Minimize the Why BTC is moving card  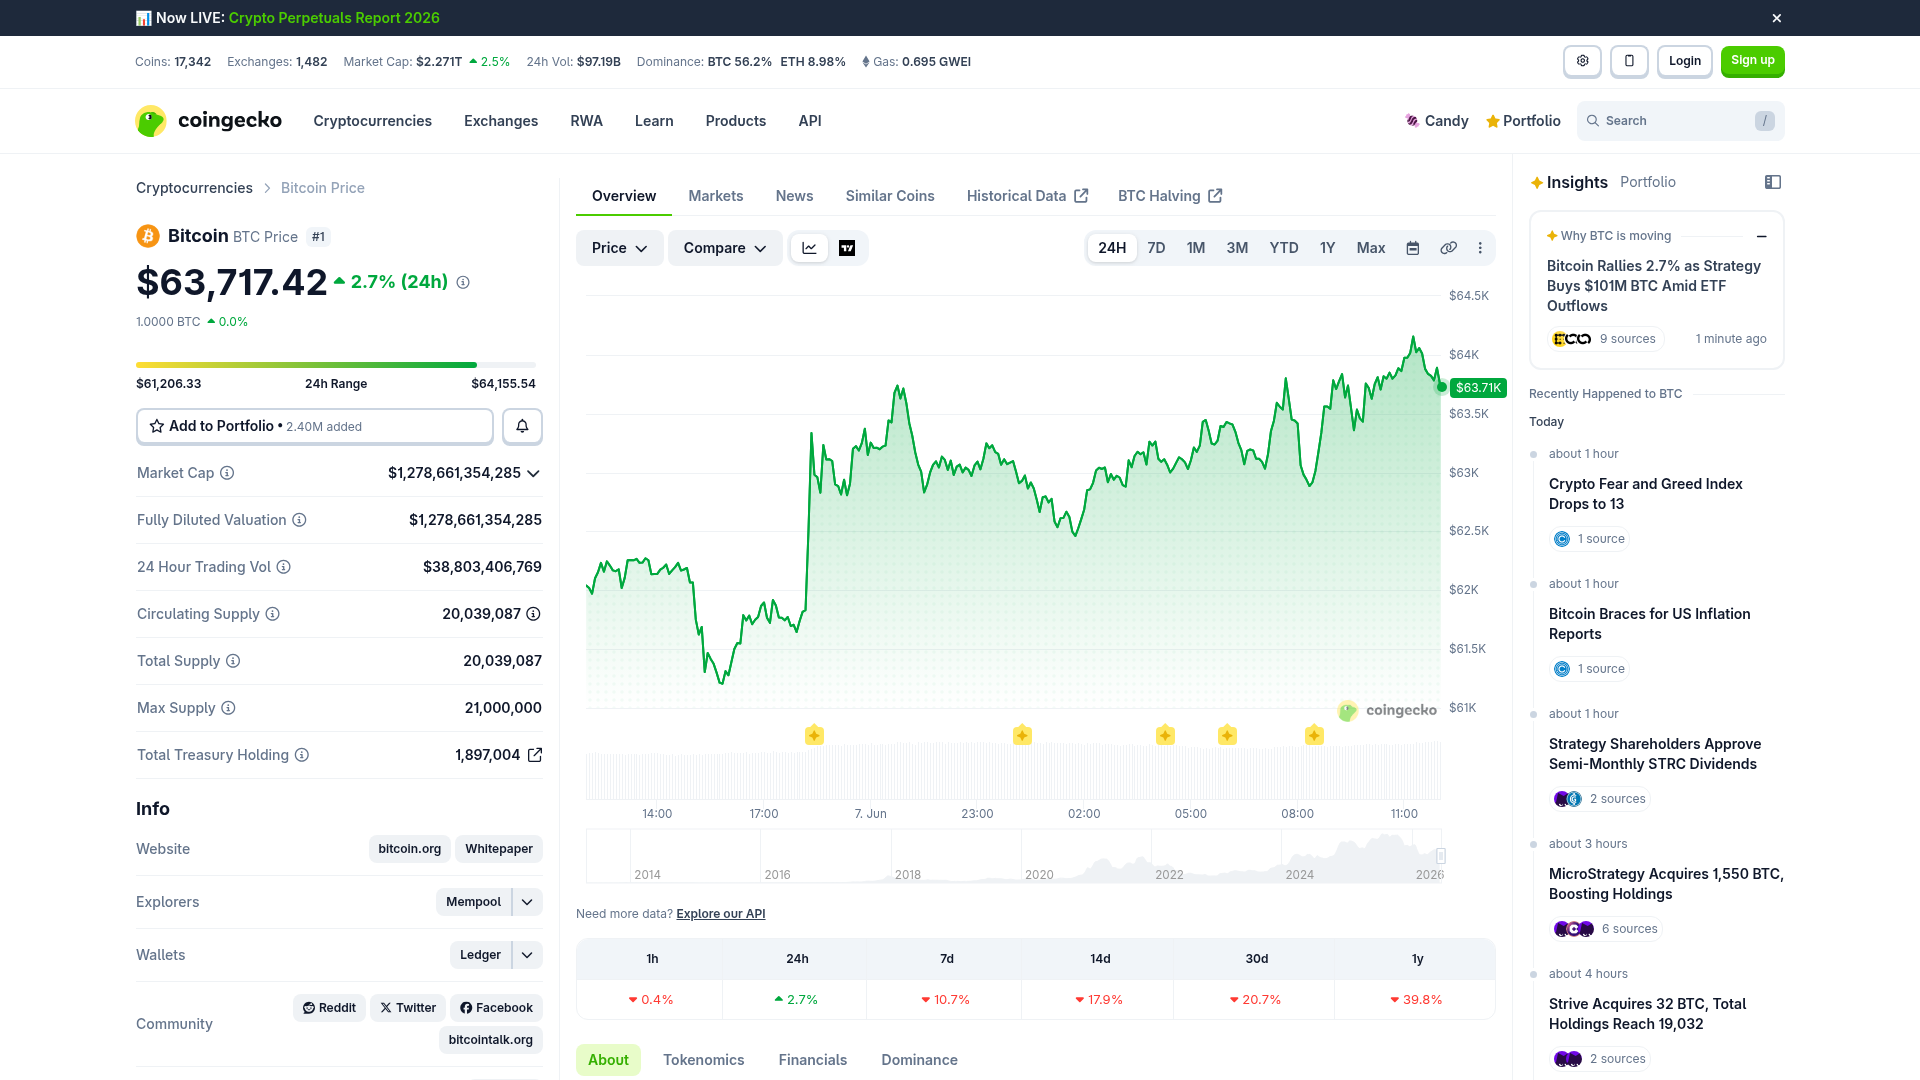[x=1761, y=237]
